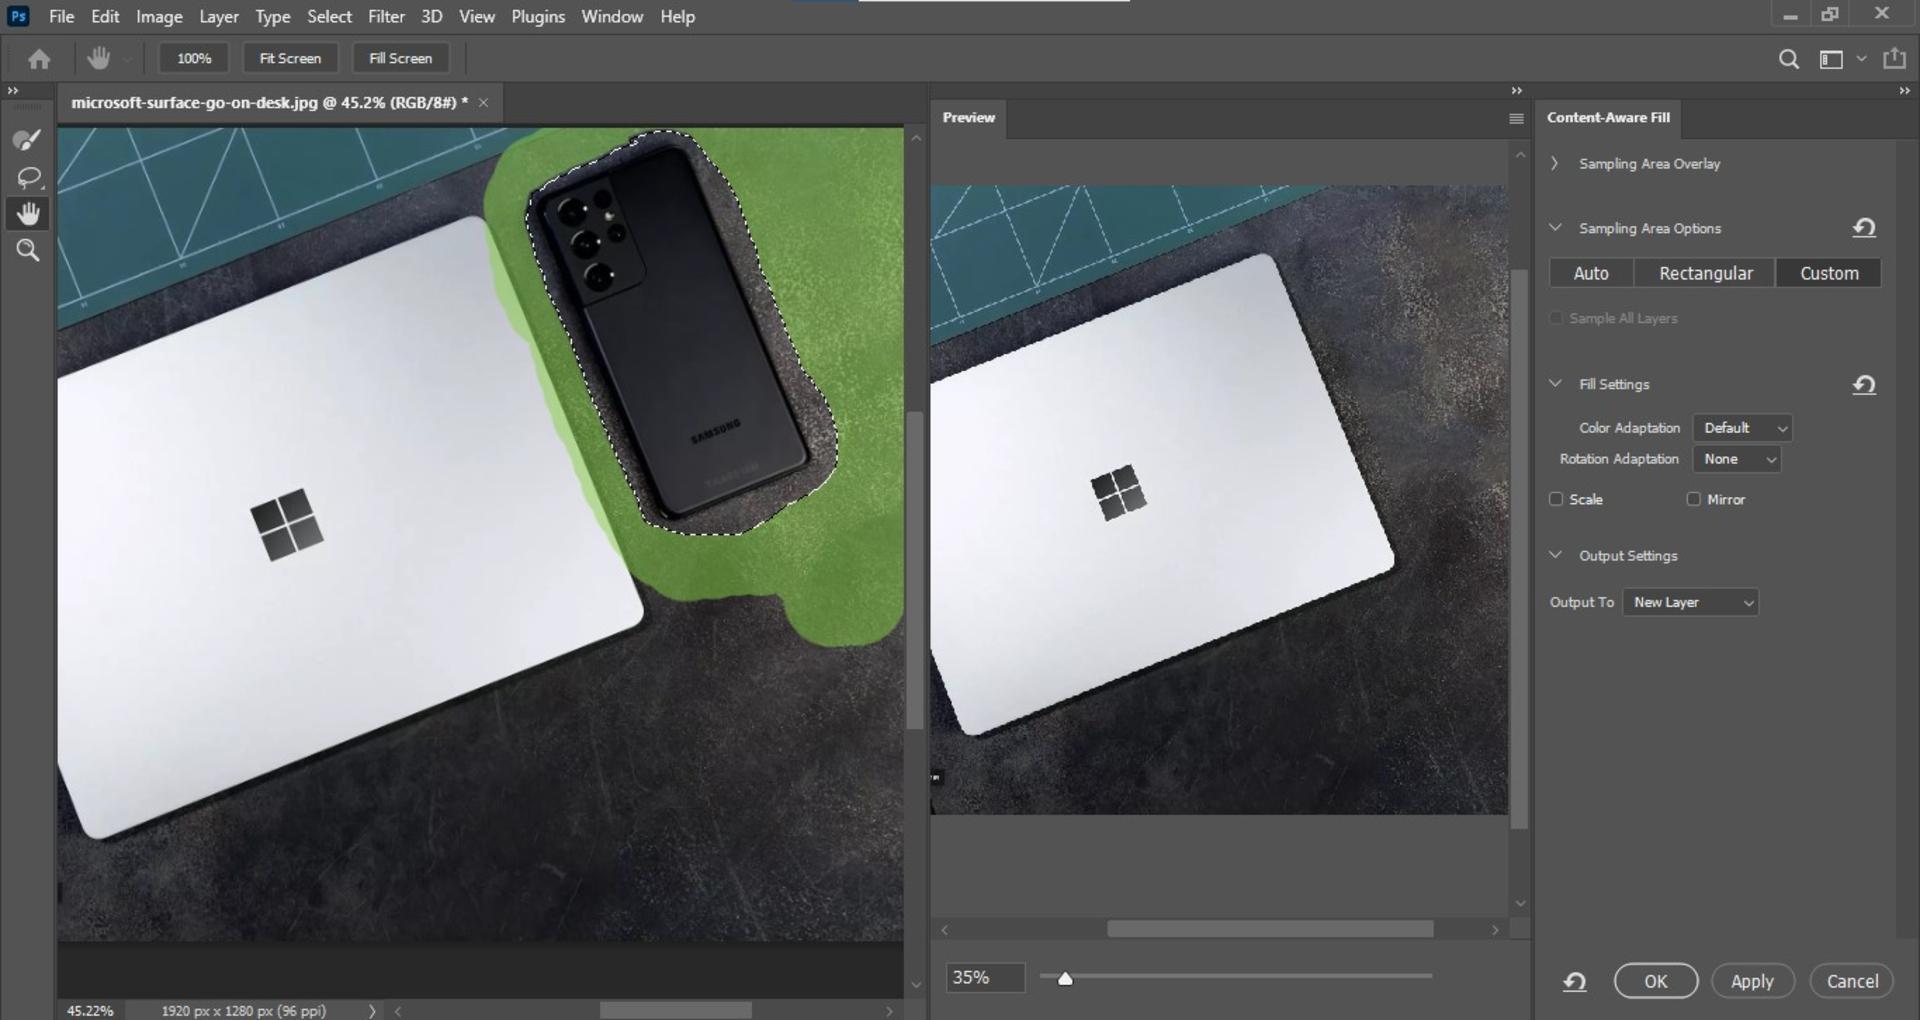Collapse the Output Settings section
1920x1020 pixels.
(1555, 555)
